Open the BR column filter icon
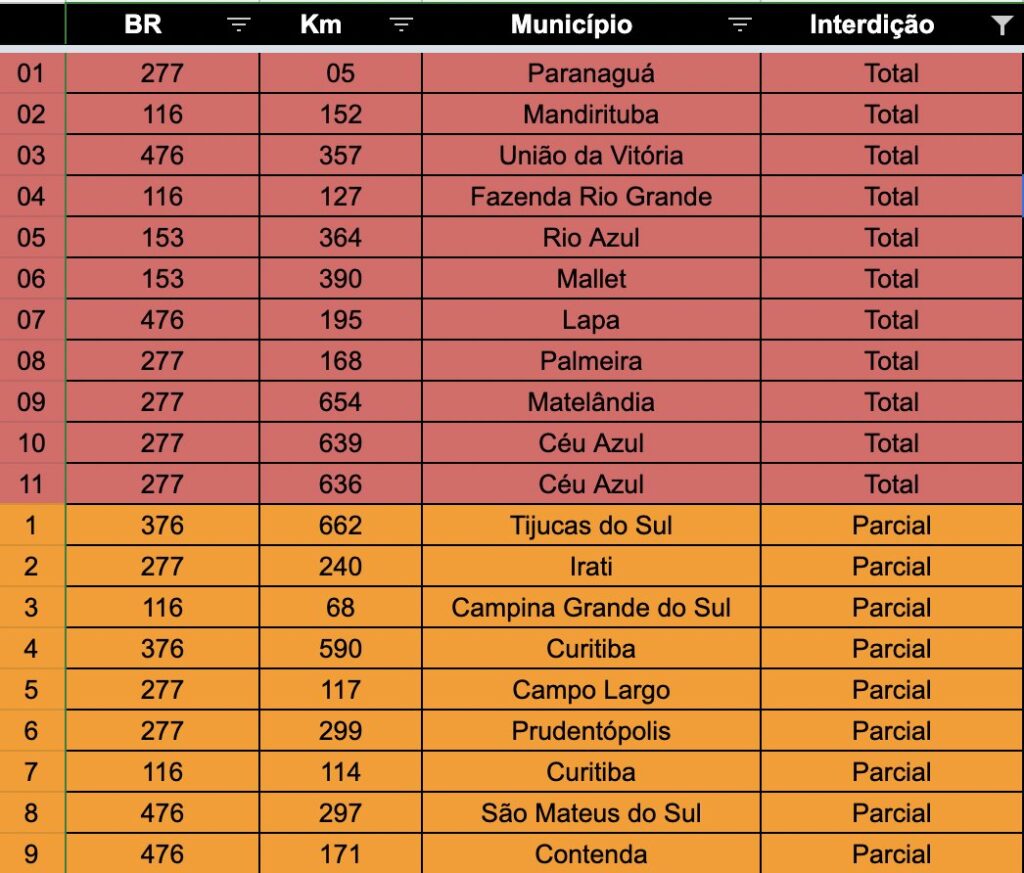This screenshot has width=1024, height=873. click(x=238, y=25)
